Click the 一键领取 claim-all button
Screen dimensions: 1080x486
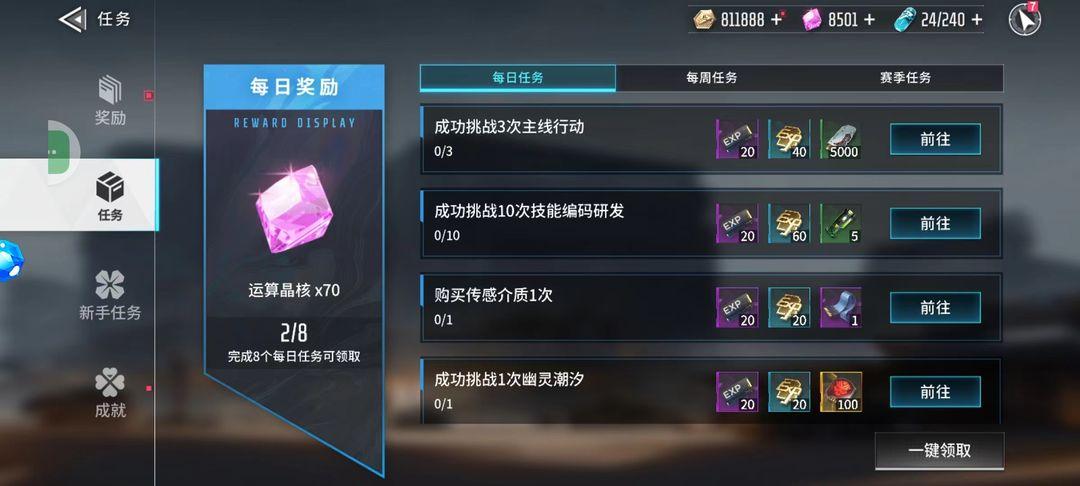click(x=939, y=450)
